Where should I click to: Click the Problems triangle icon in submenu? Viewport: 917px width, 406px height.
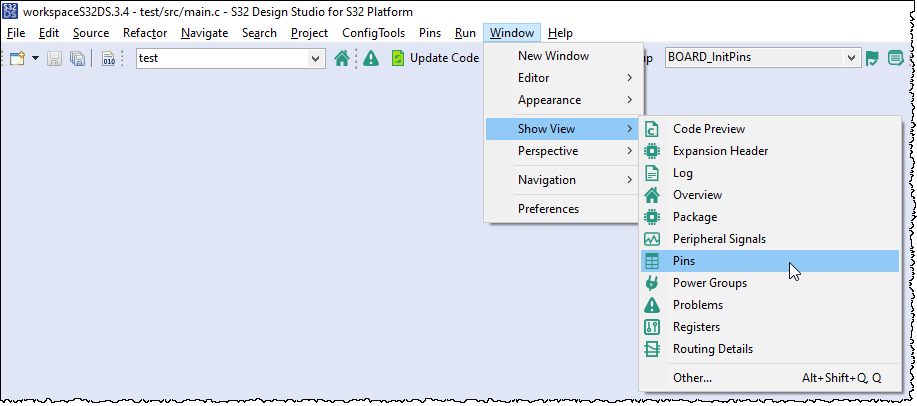click(x=651, y=305)
